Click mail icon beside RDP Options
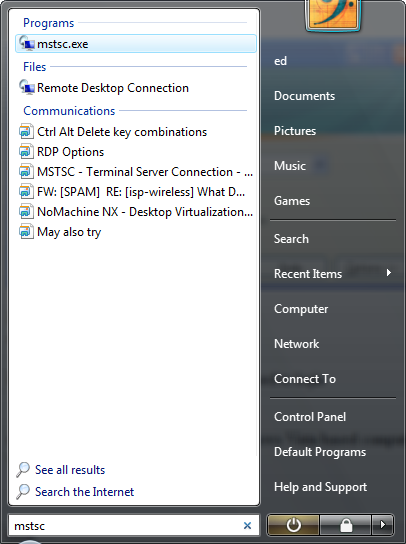 [x=26, y=152]
